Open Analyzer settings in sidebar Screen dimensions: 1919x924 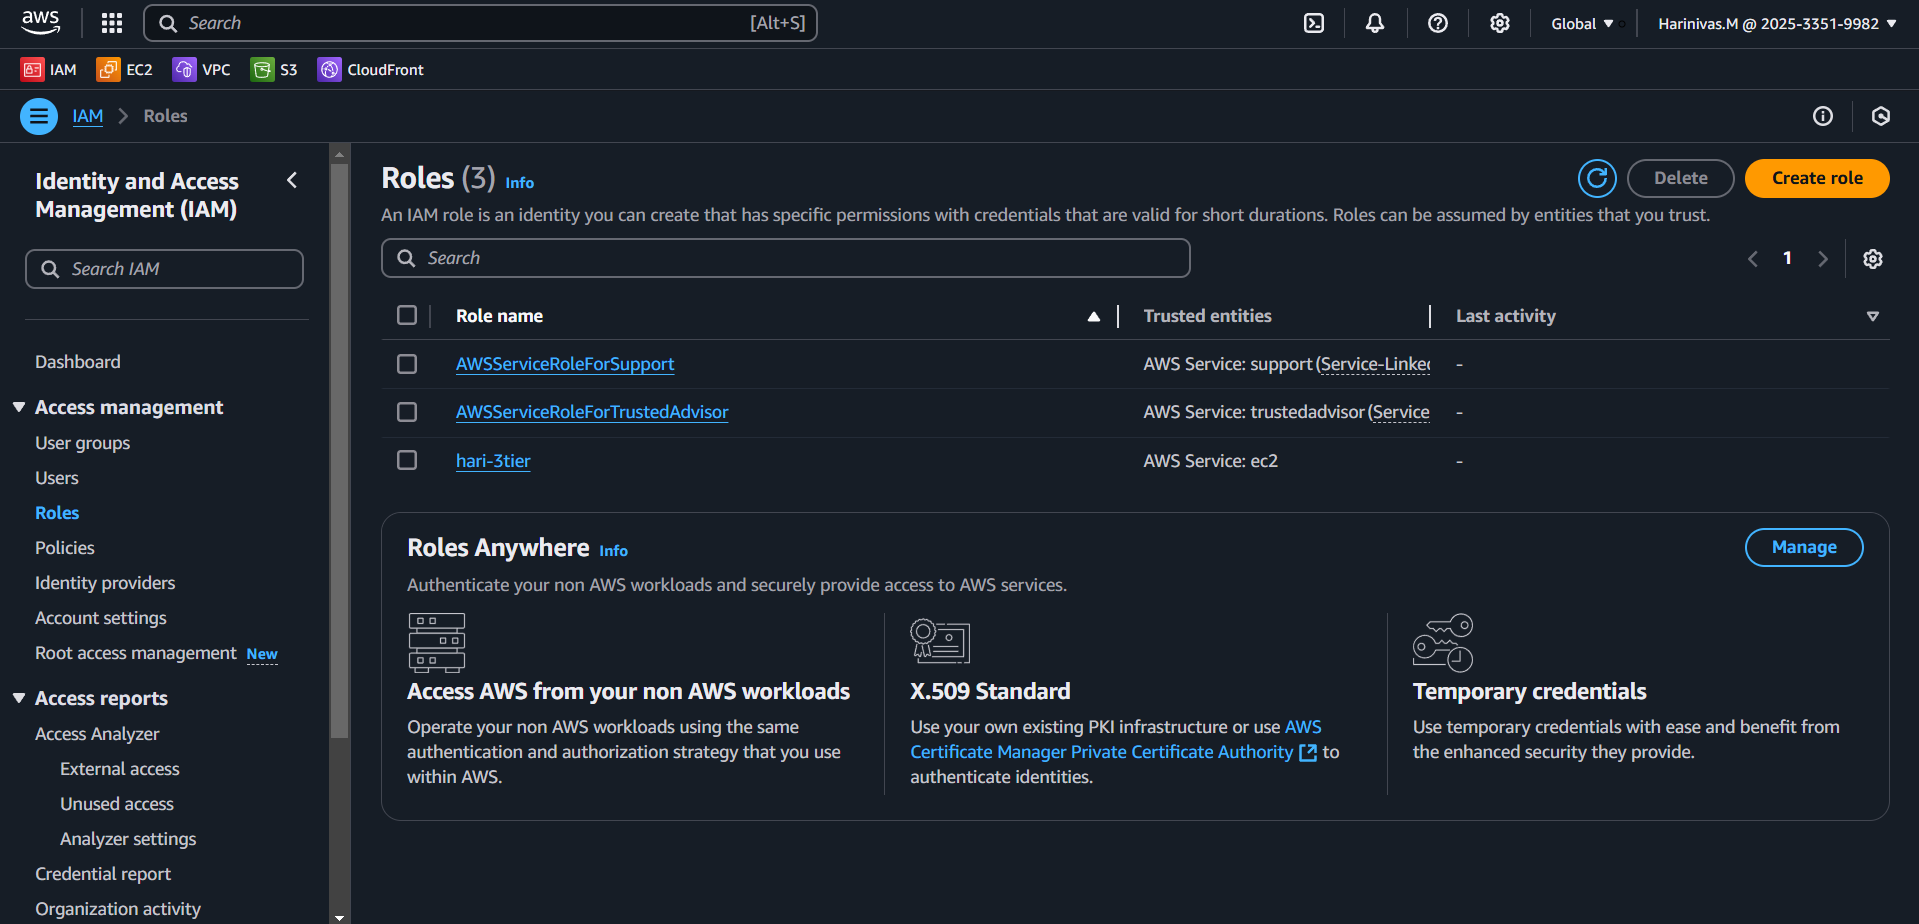[x=128, y=839]
